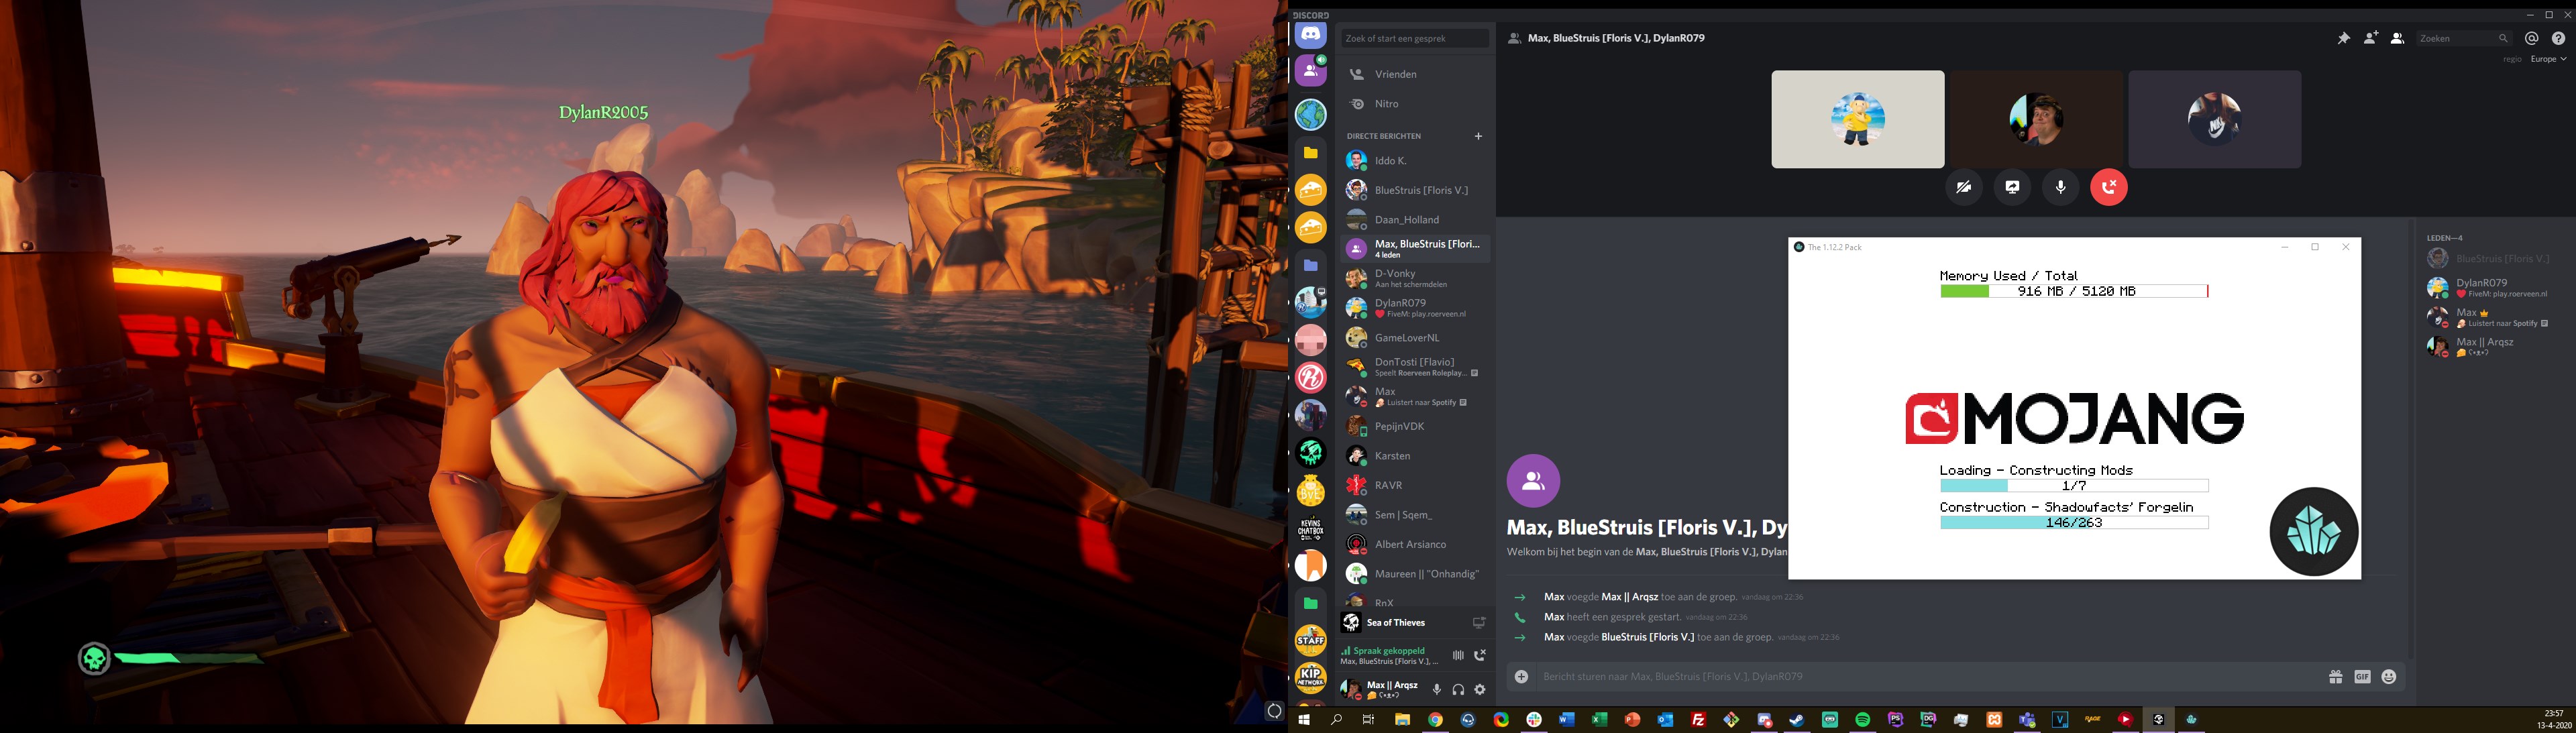
Task: Toggle deafen headphones in user panel
Action: tap(1458, 689)
